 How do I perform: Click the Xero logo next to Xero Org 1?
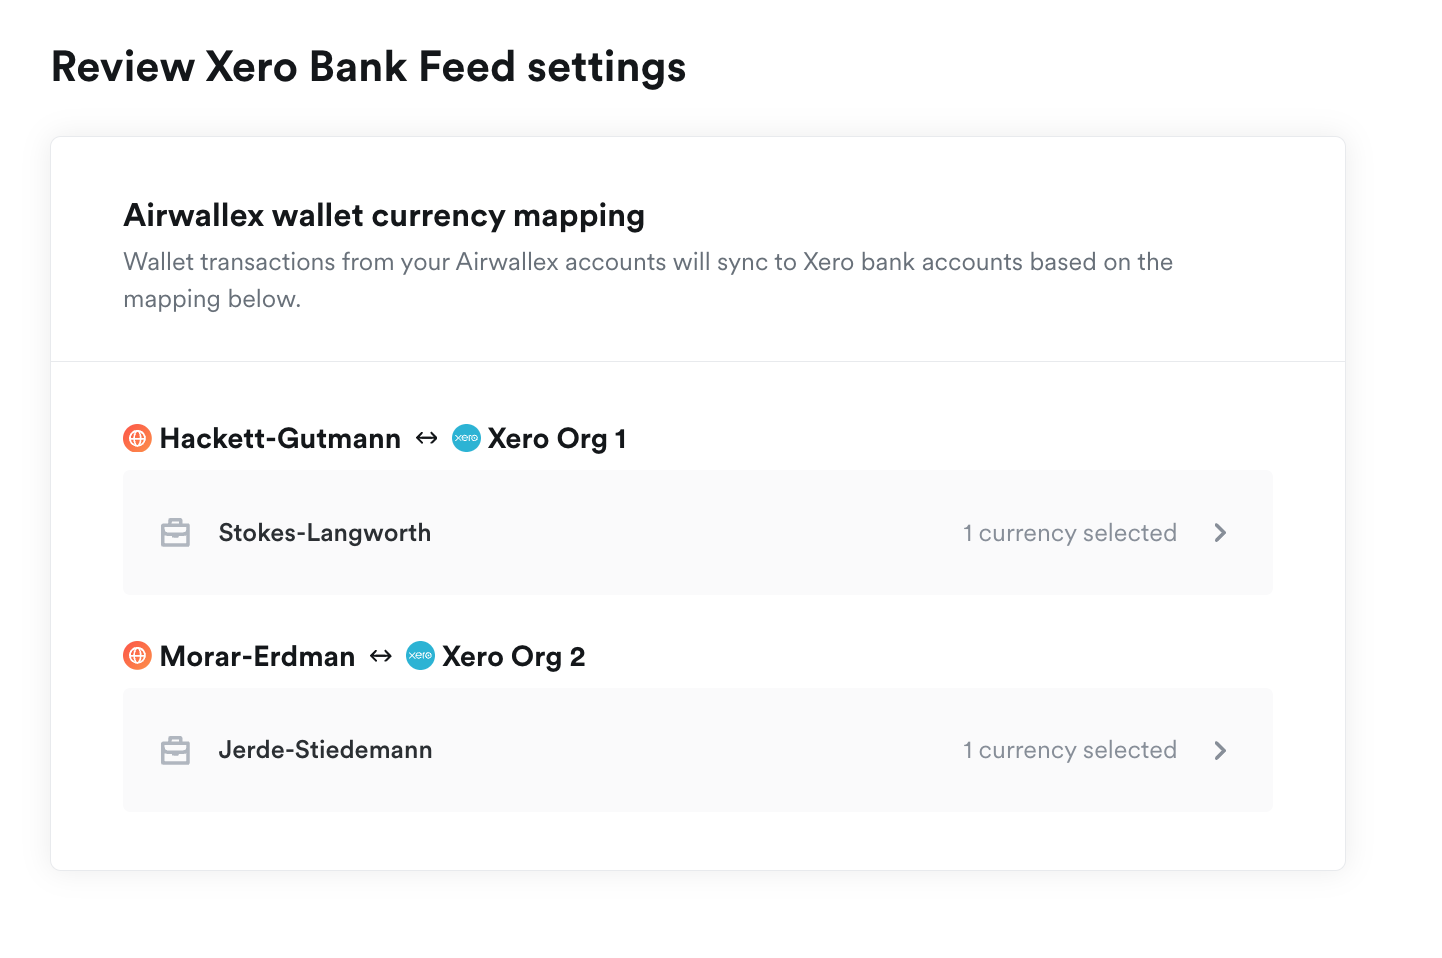click(x=467, y=438)
